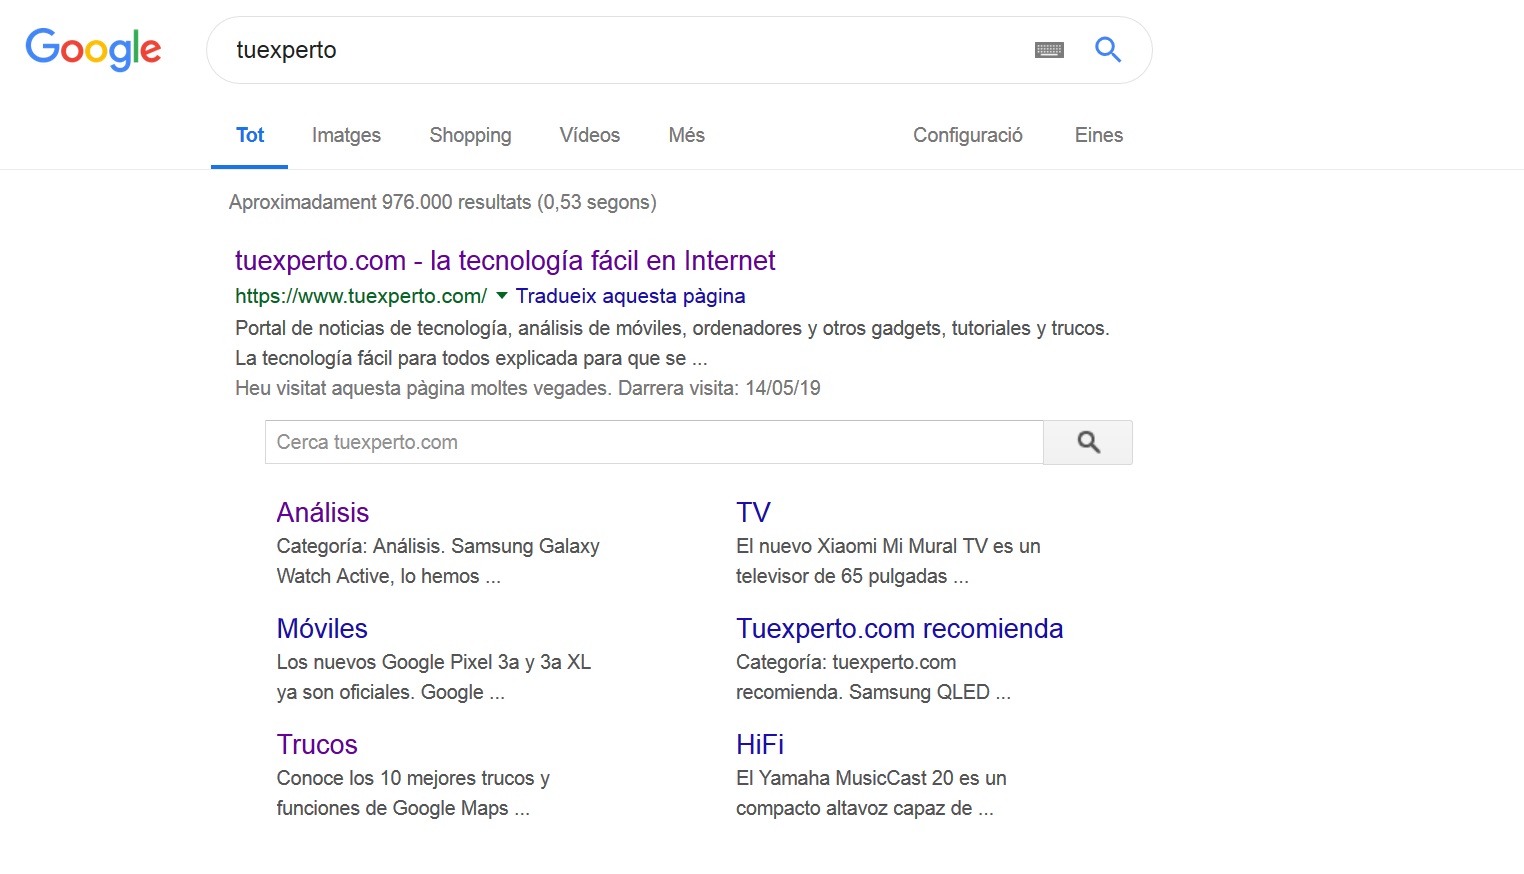1524x874 pixels.
Task: Click Tradueix aquesta pàgina link
Action: pyautogui.click(x=630, y=296)
